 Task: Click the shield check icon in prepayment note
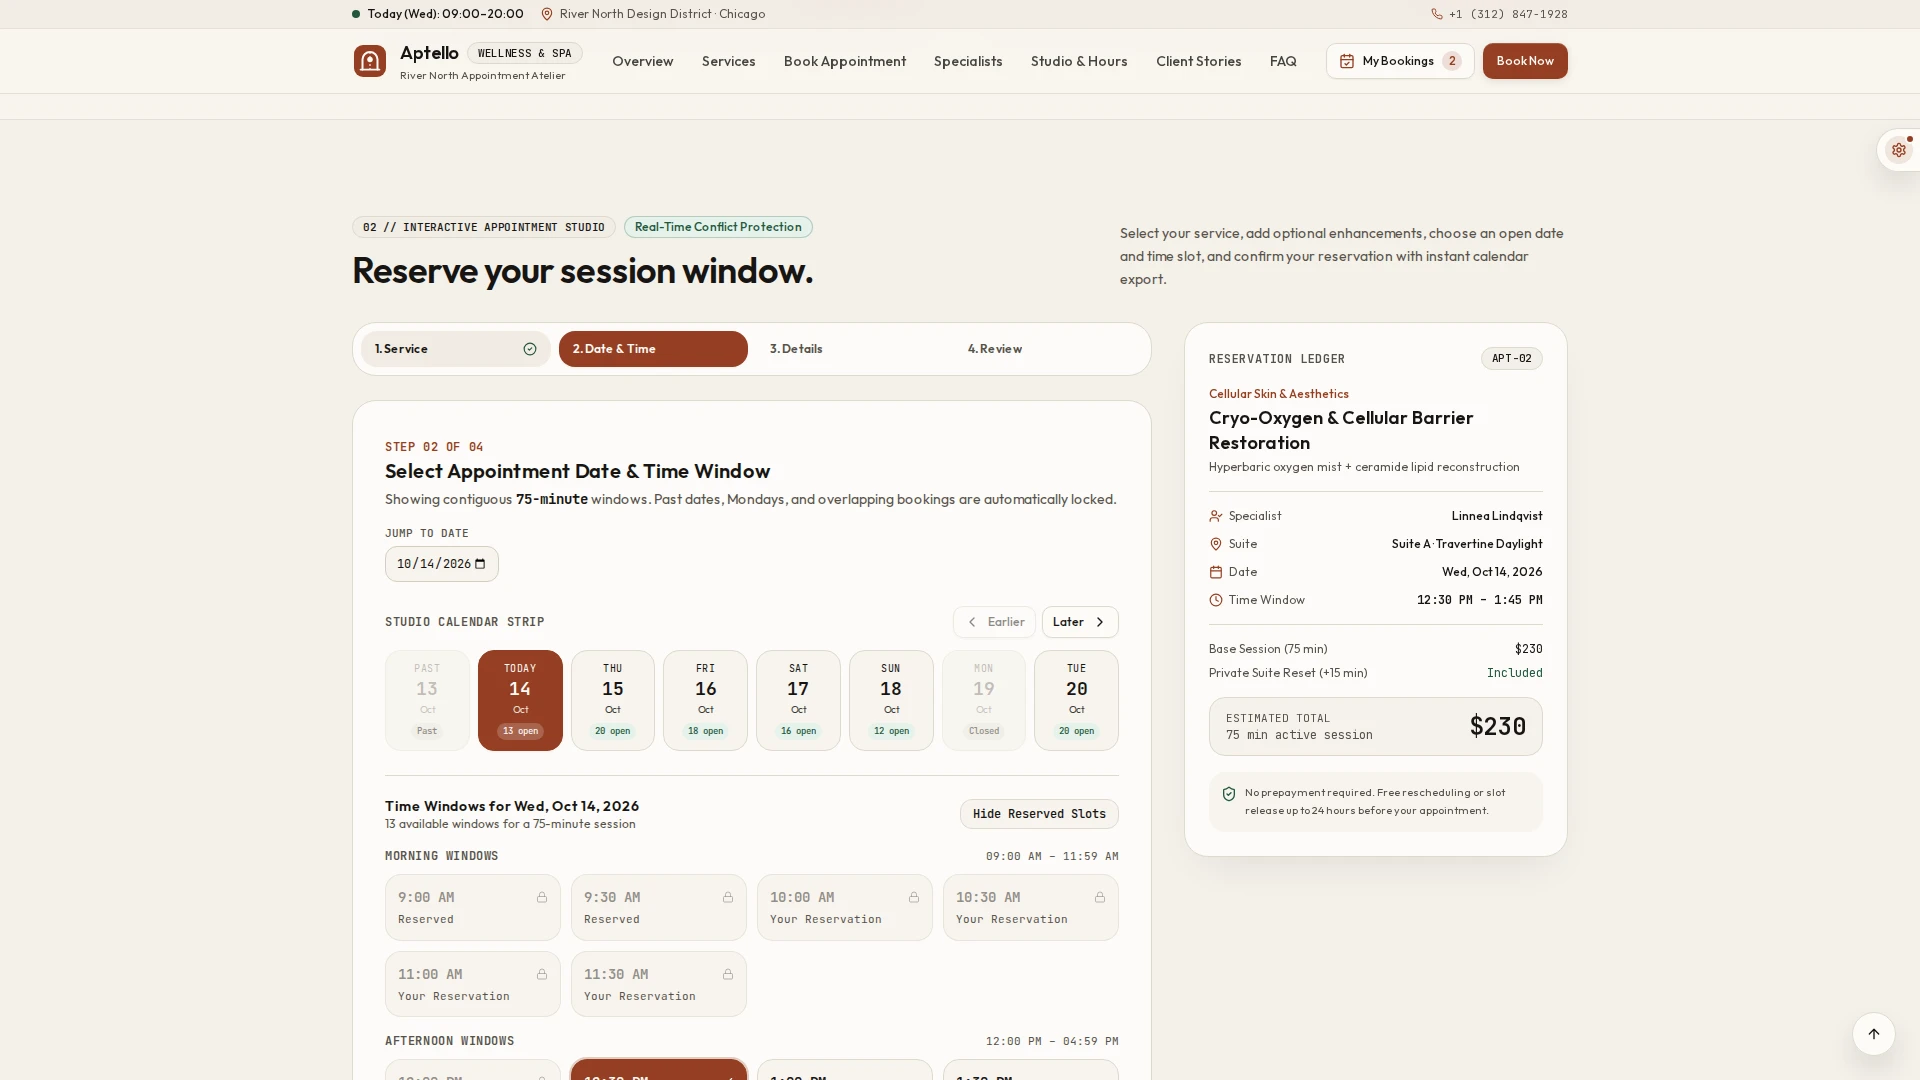point(1229,794)
